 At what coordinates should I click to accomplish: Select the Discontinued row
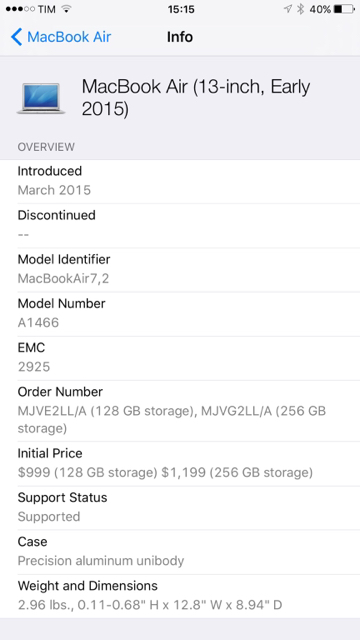click(180, 225)
